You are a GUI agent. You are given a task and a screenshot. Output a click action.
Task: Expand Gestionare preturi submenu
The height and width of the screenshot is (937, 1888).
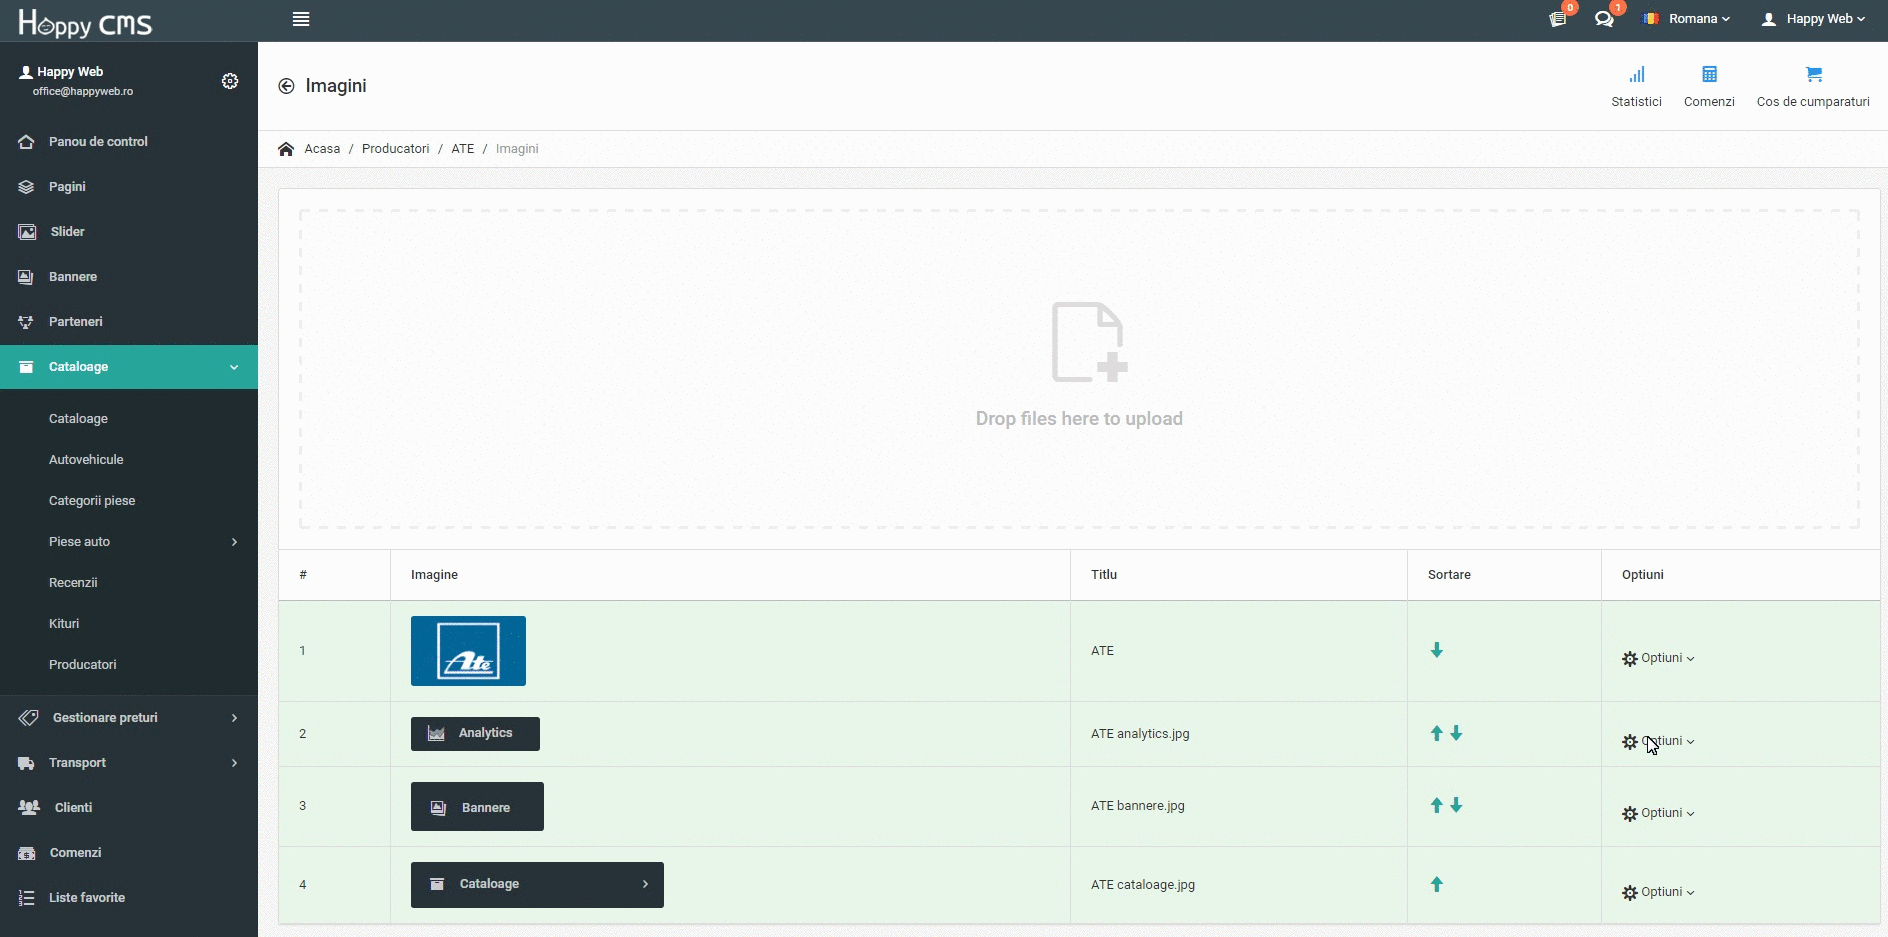tap(129, 718)
